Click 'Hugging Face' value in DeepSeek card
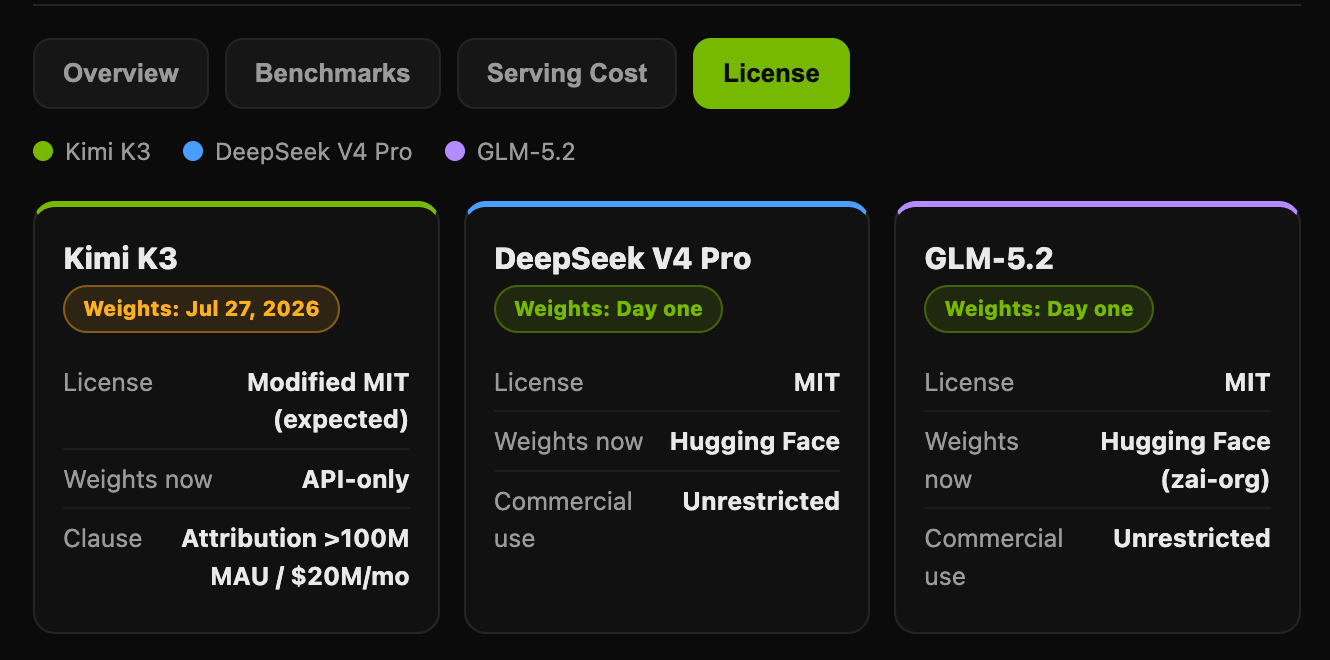This screenshot has height=660, width=1330. pos(755,442)
